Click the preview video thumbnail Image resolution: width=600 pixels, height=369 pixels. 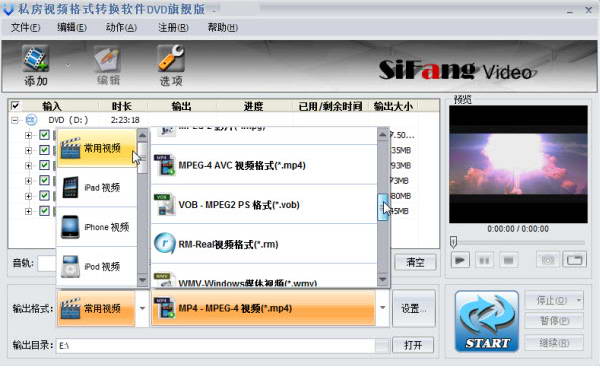point(518,164)
